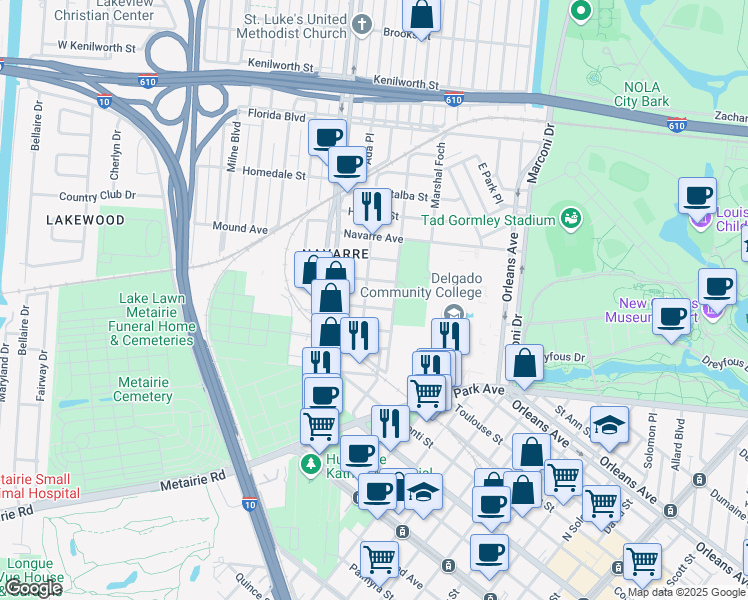
Task: Open the Delgado Community College graduation icon
Action: click(454, 313)
